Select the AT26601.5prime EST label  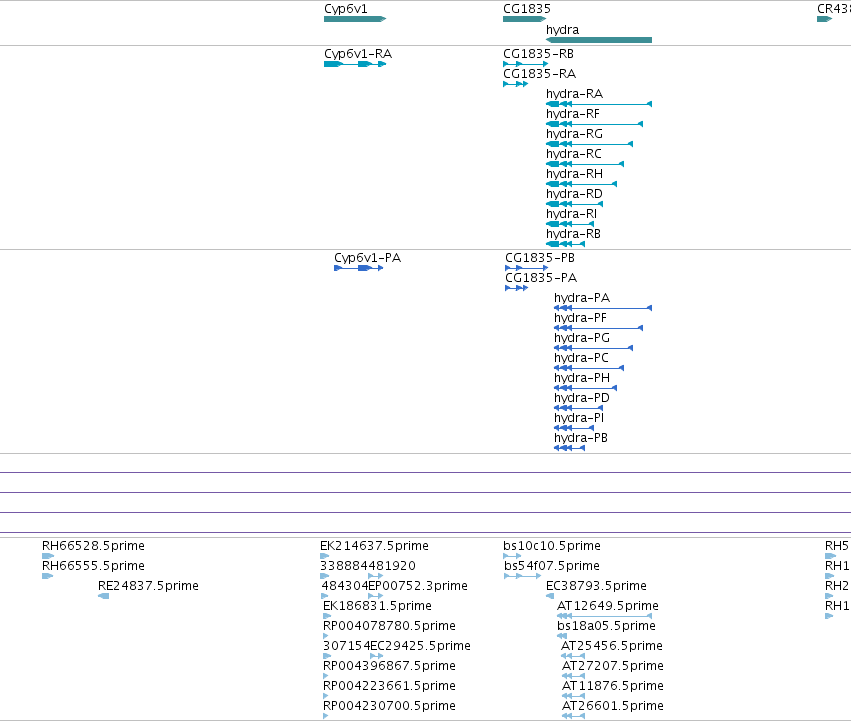coord(613,707)
